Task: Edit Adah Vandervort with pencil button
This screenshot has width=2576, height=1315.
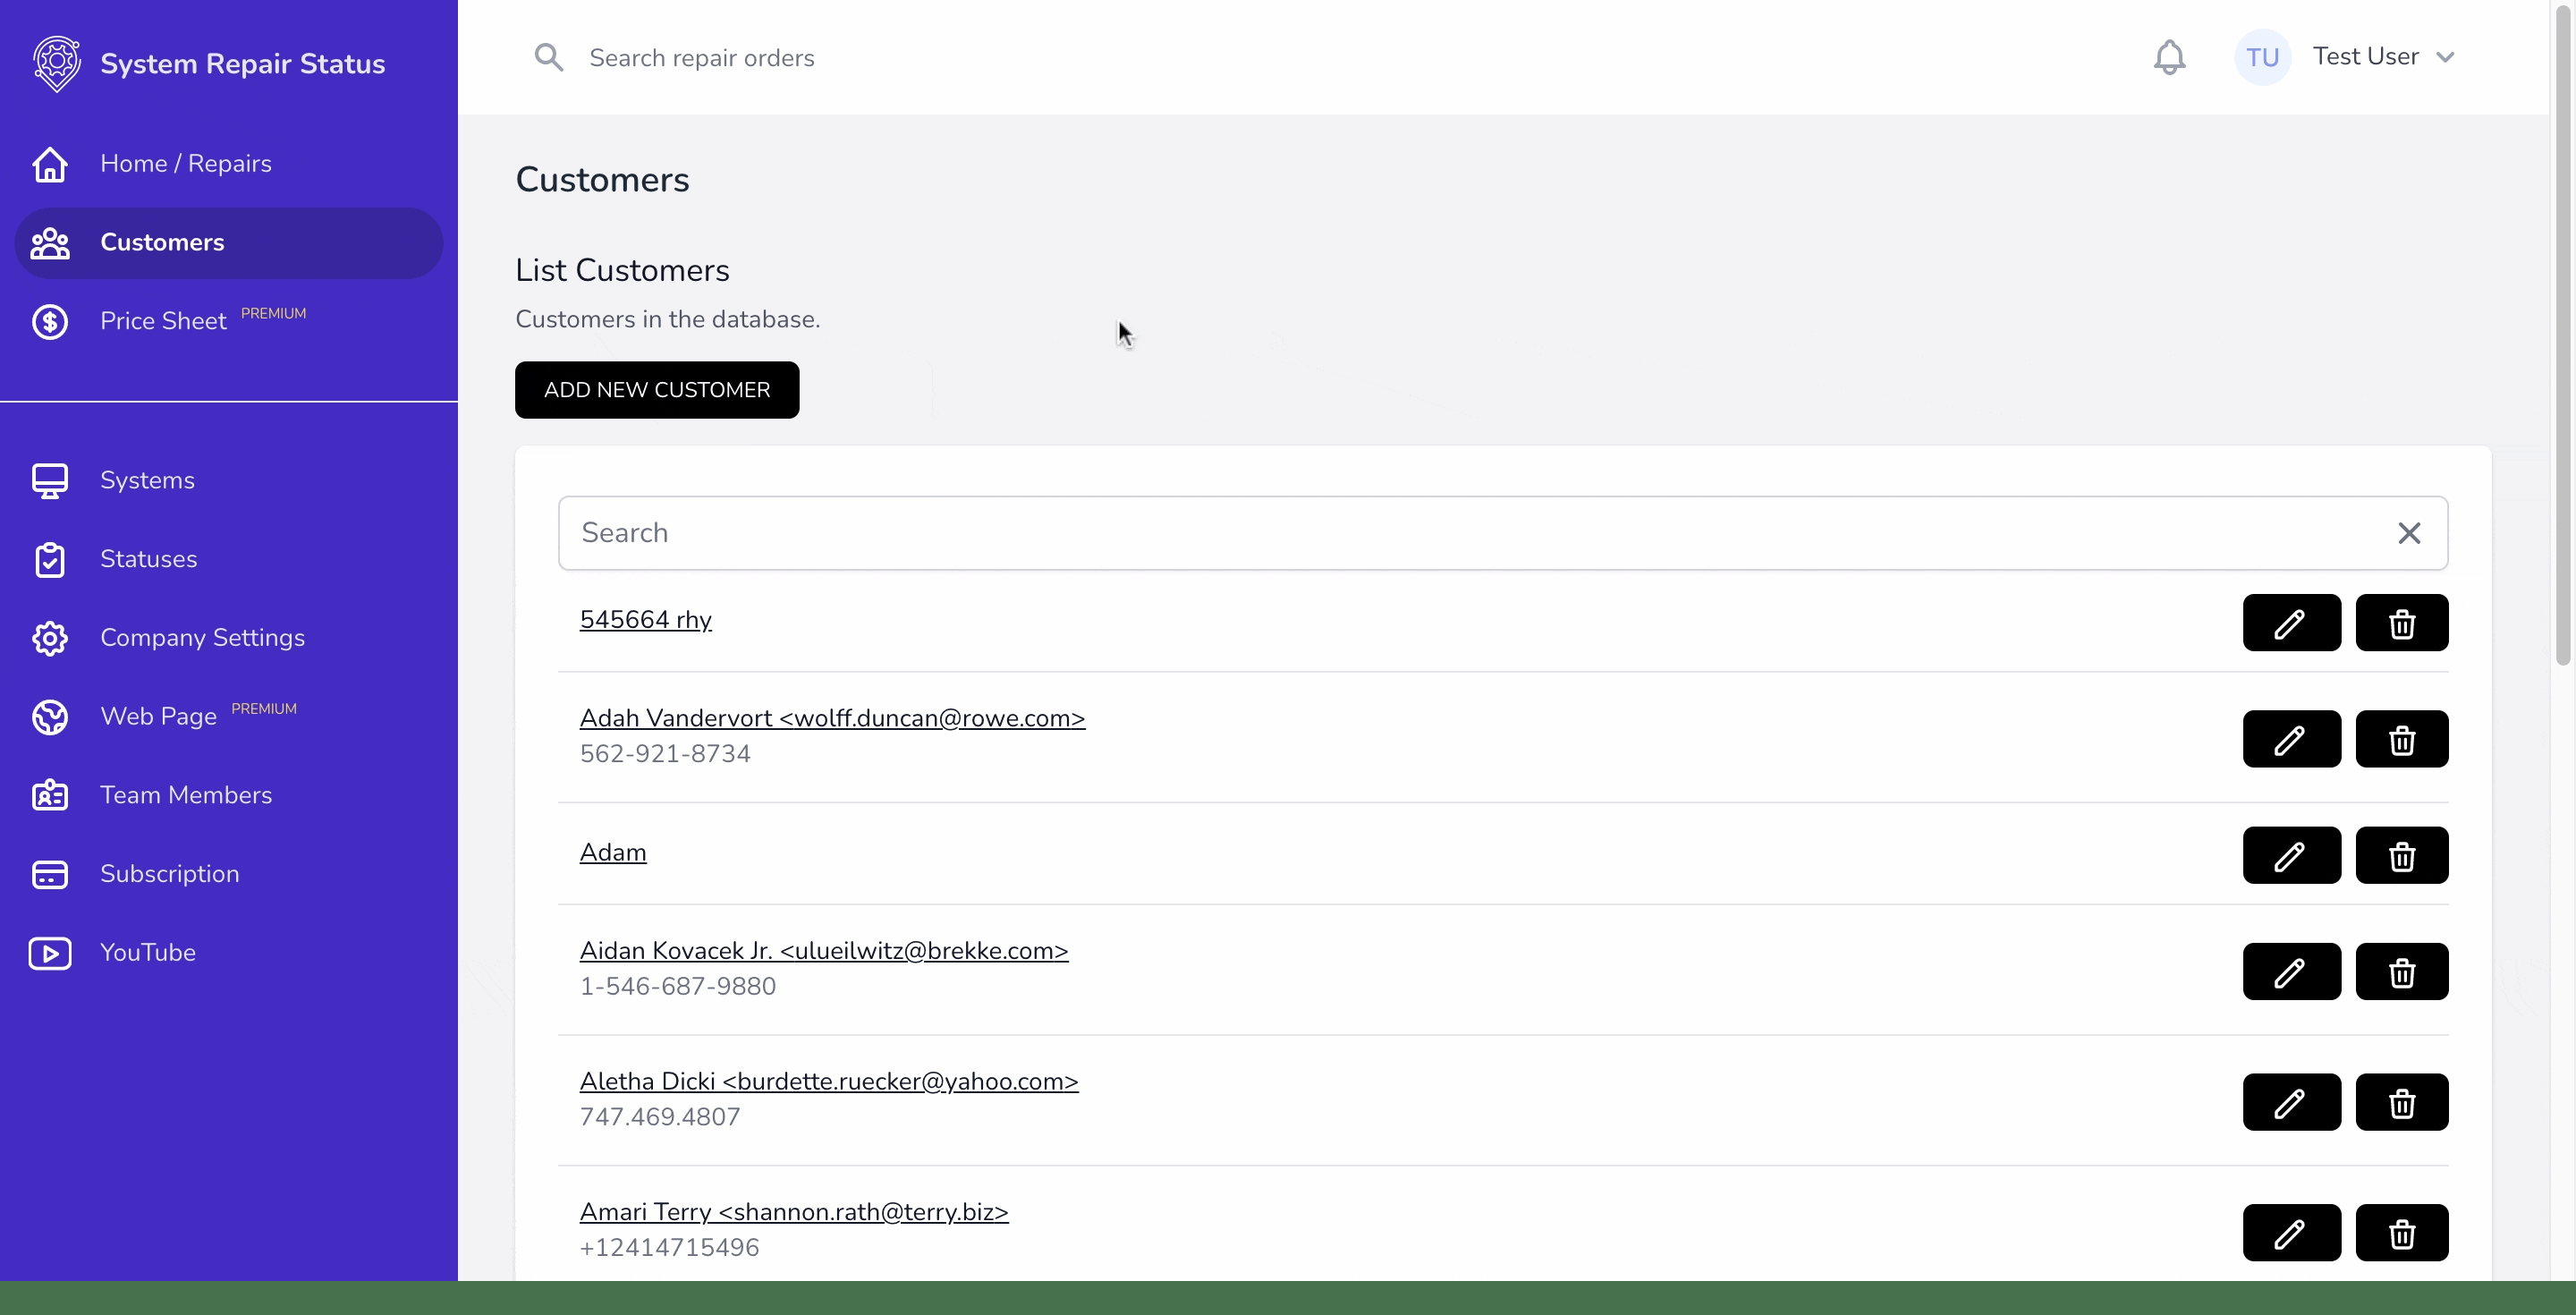Action: [2291, 739]
